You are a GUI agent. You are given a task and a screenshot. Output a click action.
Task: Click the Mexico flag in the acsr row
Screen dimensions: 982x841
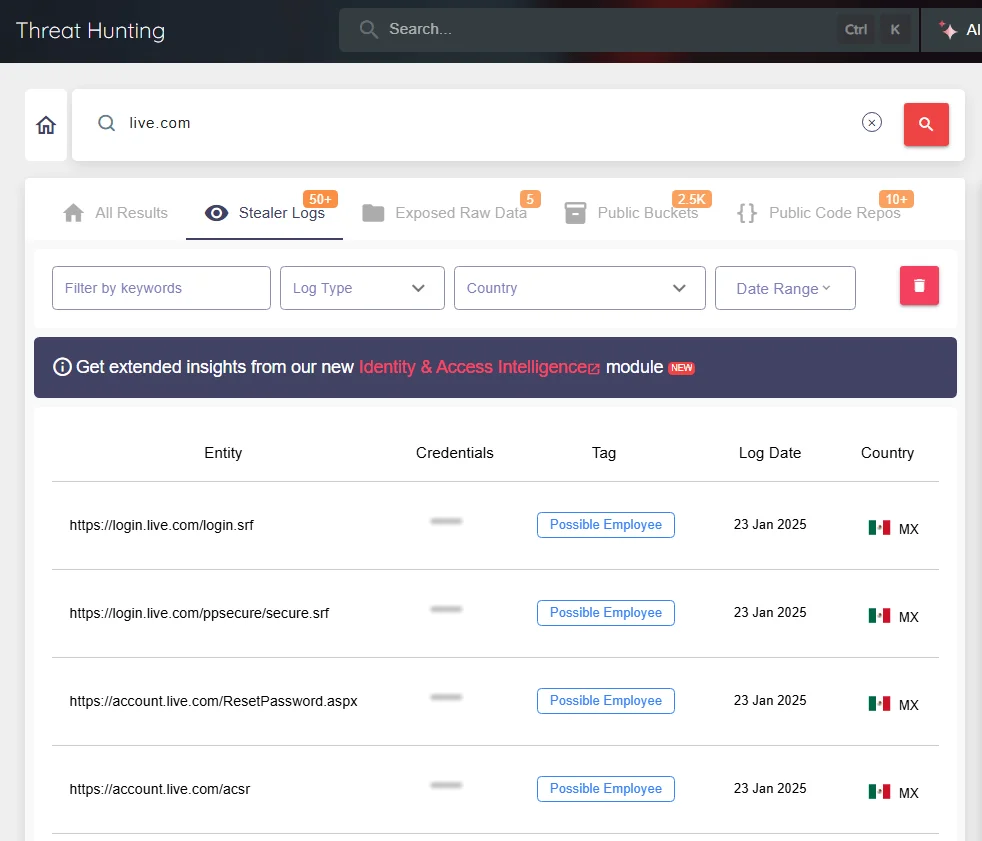879,792
